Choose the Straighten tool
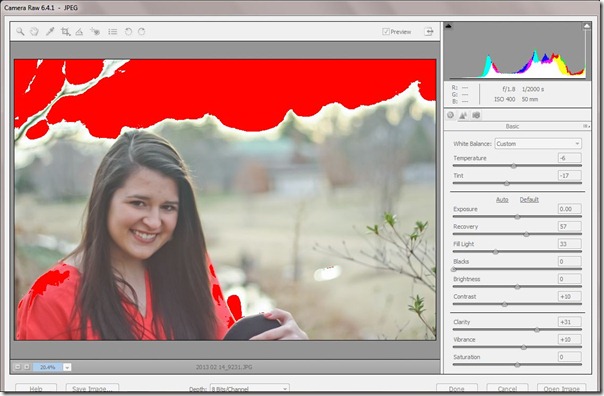Image resolution: width=604 pixels, height=396 pixels. [x=79, y=32]
